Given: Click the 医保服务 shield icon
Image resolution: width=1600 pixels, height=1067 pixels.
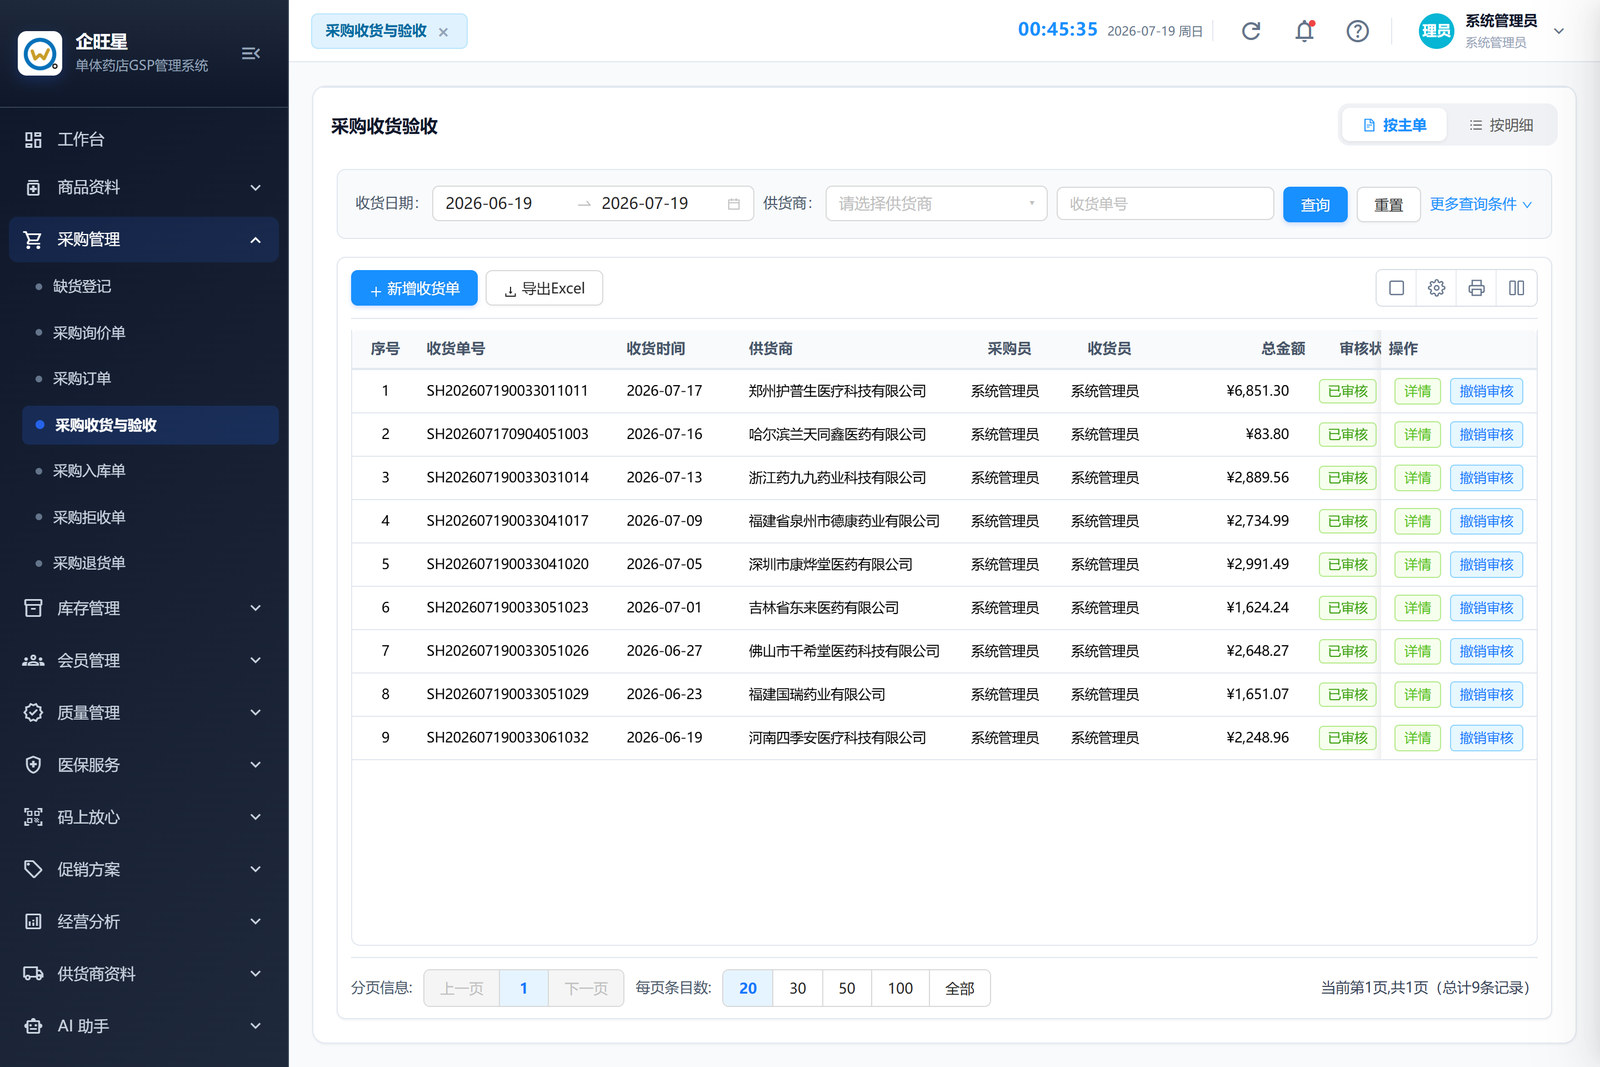Looking at the screenshot, I should (x=33, y=765).
